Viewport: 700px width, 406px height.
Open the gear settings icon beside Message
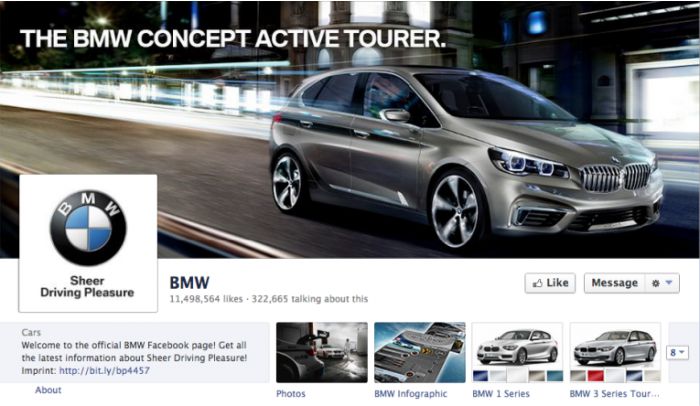pos(655,283)
